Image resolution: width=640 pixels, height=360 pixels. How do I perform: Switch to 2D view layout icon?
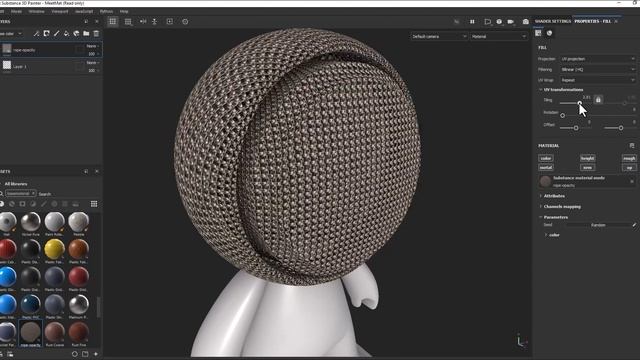click(x=128, y=22)
